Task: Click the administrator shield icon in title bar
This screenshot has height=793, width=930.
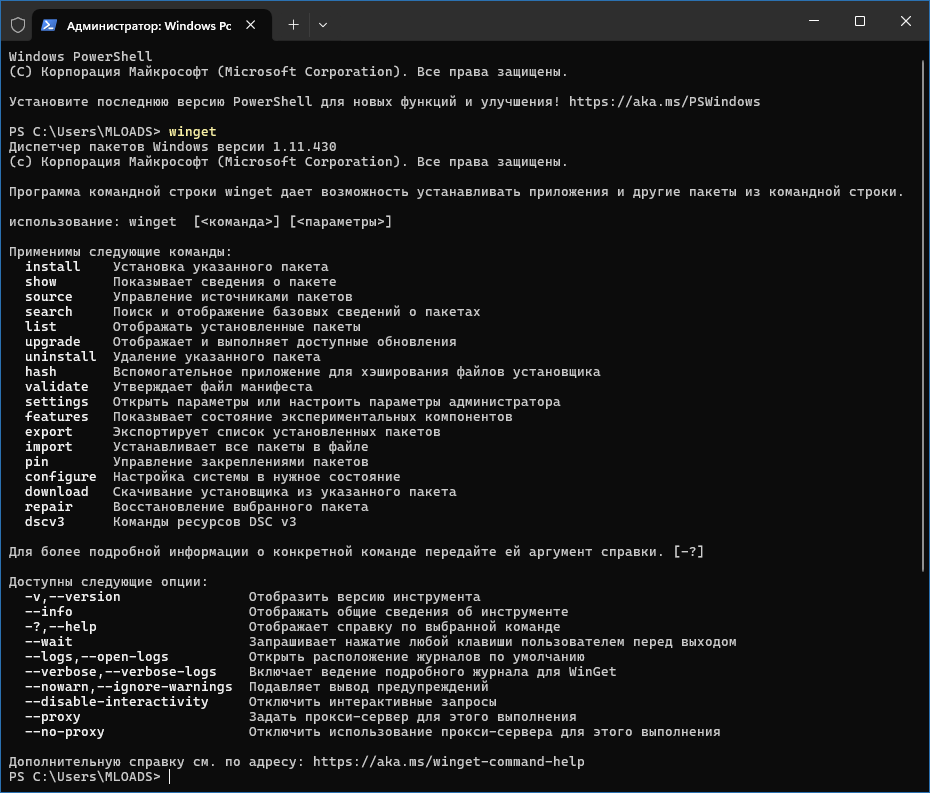Action: [17, 24]
